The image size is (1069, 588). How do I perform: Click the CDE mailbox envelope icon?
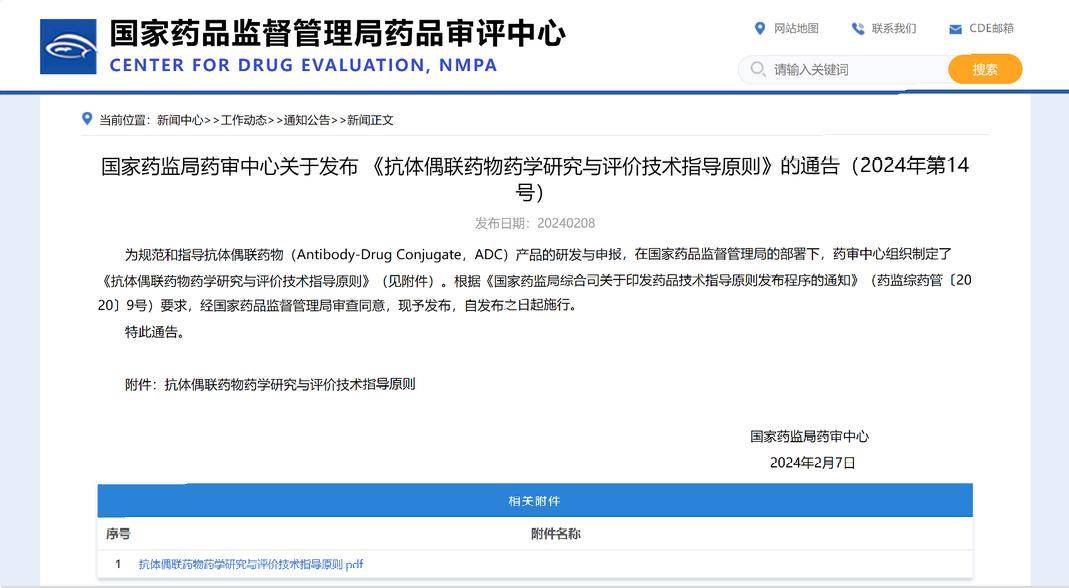(955, 29)
